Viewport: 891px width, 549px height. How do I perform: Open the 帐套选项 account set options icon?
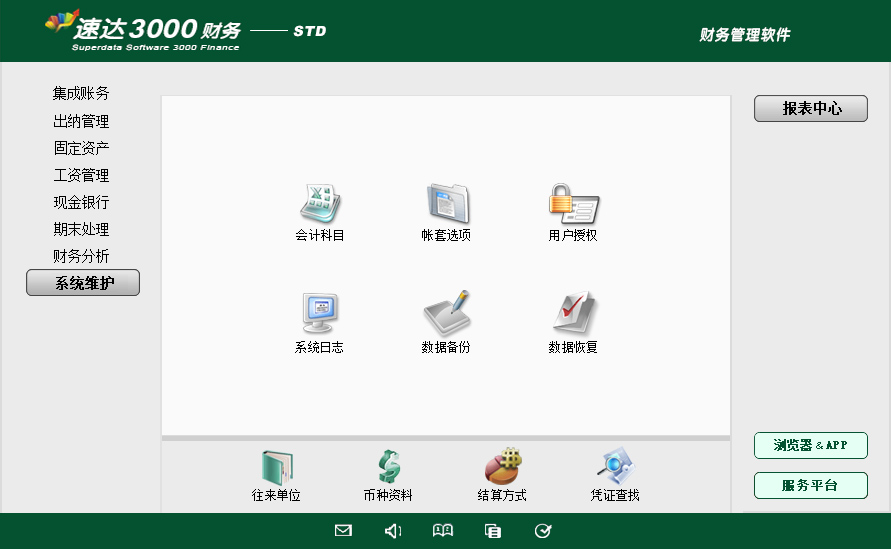447,203
